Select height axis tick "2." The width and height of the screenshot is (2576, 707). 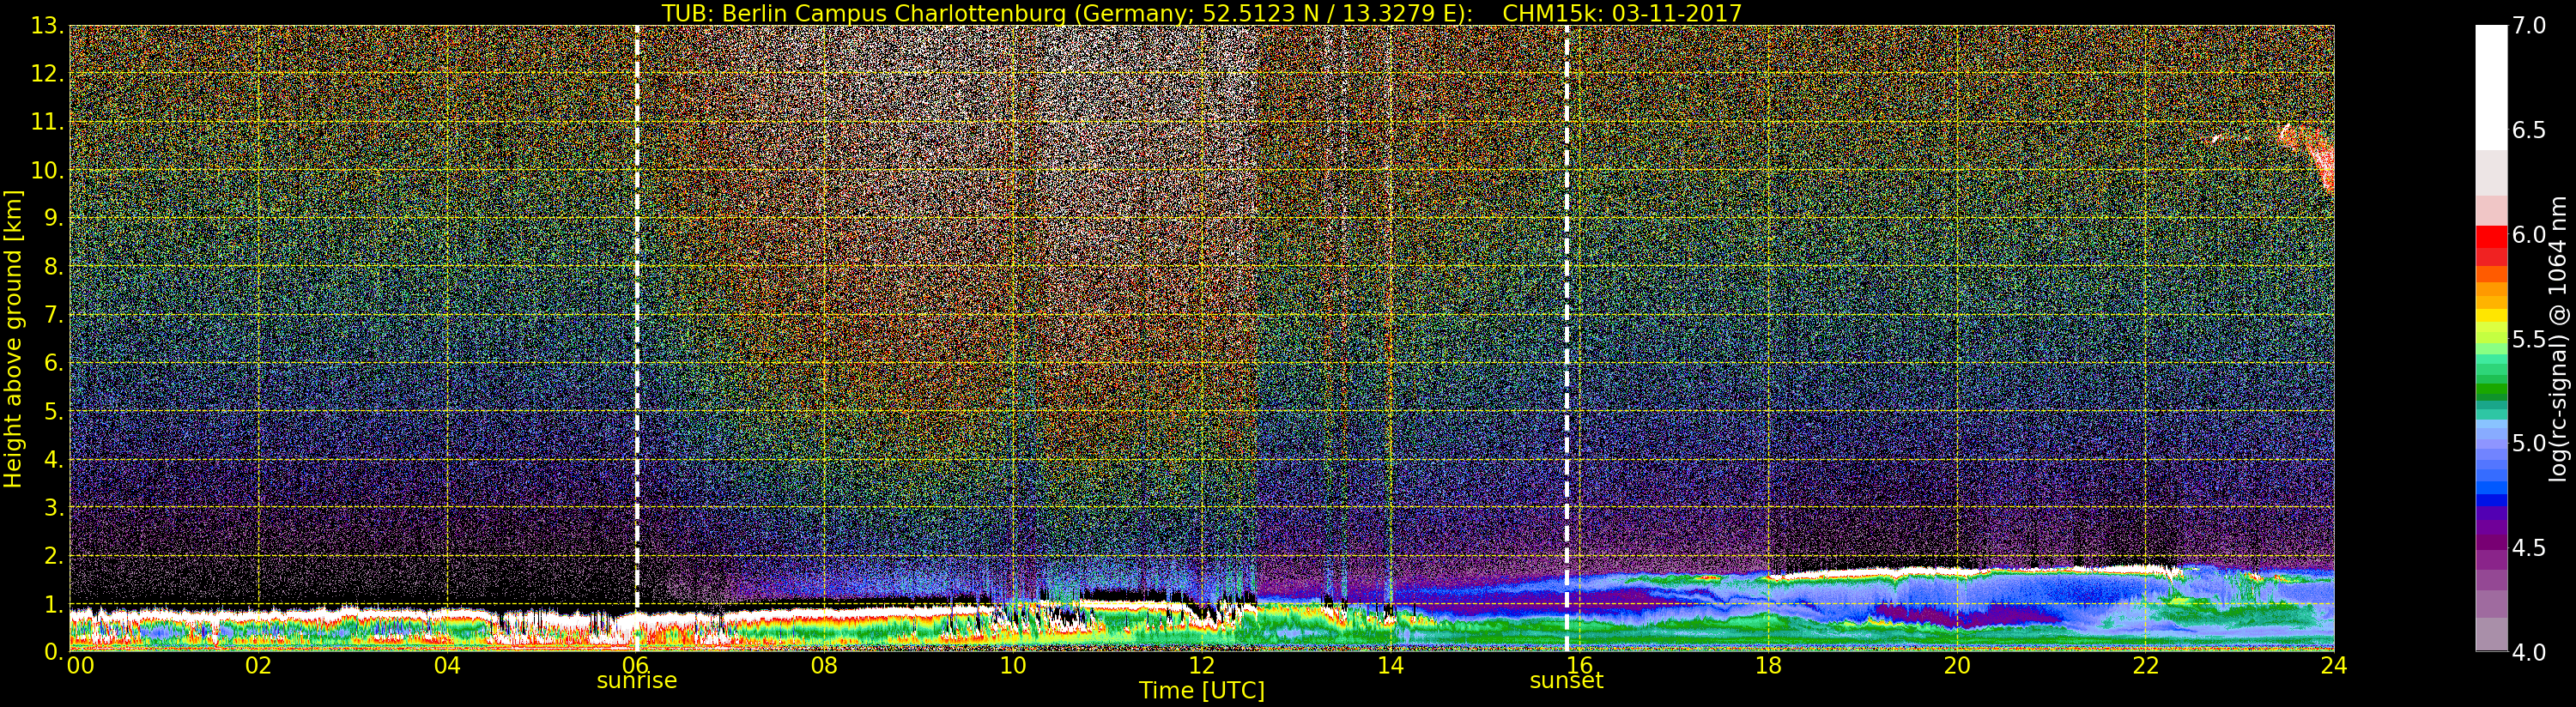tap(53, 555)
